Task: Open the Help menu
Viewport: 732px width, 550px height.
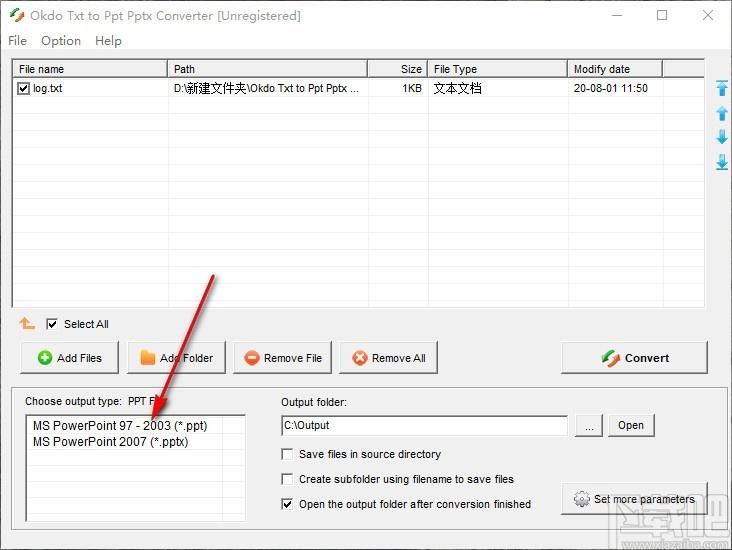Action: click(108, 41)
